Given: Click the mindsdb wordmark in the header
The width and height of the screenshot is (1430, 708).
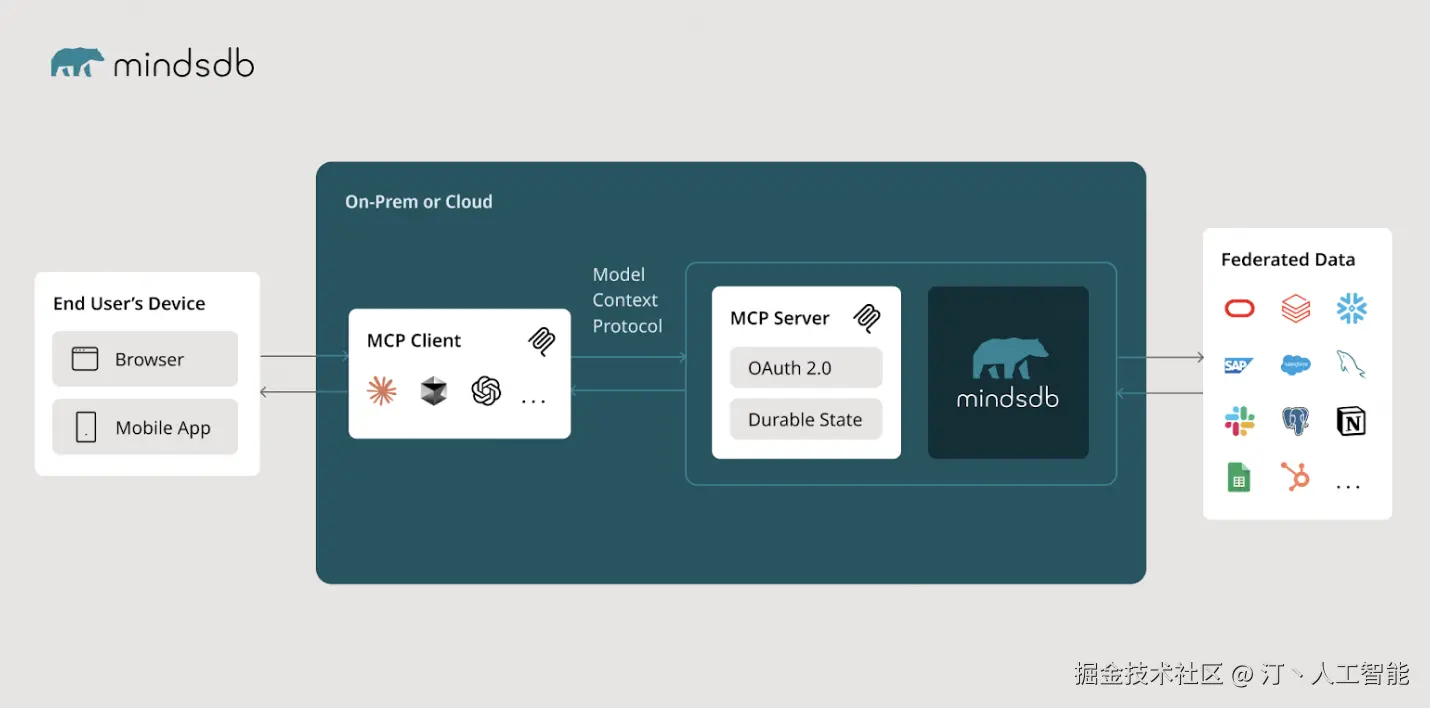Looking at the screenshot, I should point(184,64).
